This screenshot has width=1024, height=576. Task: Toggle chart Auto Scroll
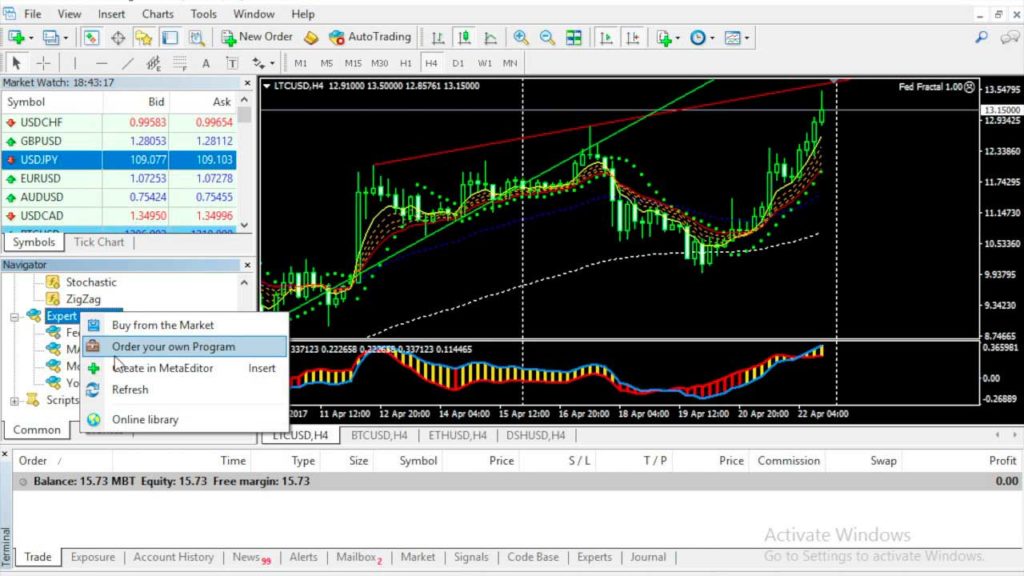[607, 37]
